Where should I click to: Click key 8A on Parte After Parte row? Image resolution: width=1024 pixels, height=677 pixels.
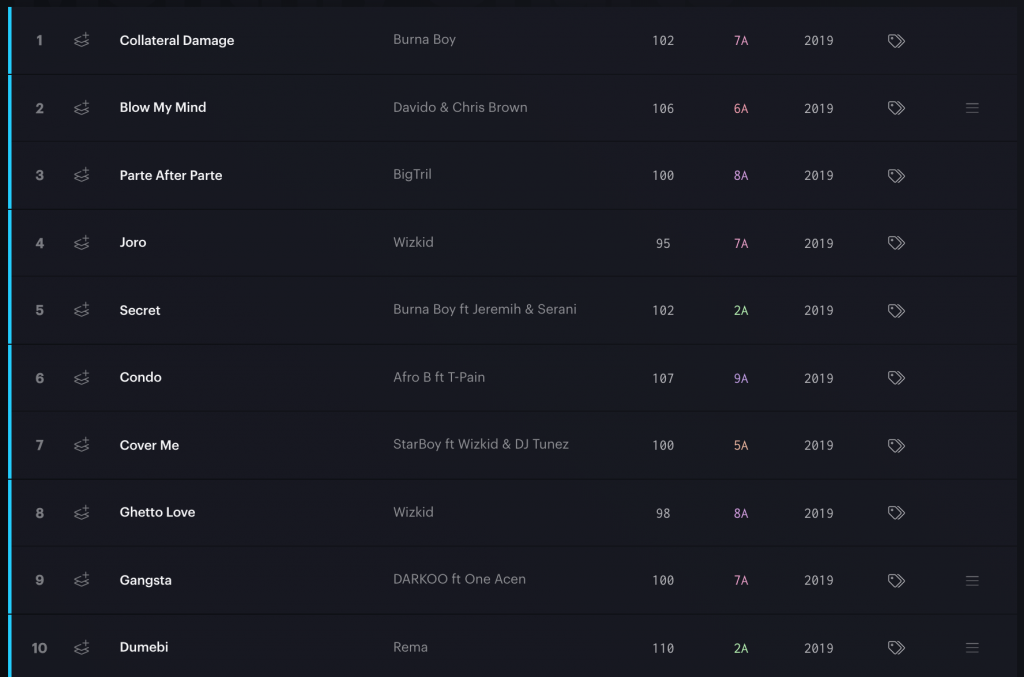pyautogui.click(x=741, y=176)
